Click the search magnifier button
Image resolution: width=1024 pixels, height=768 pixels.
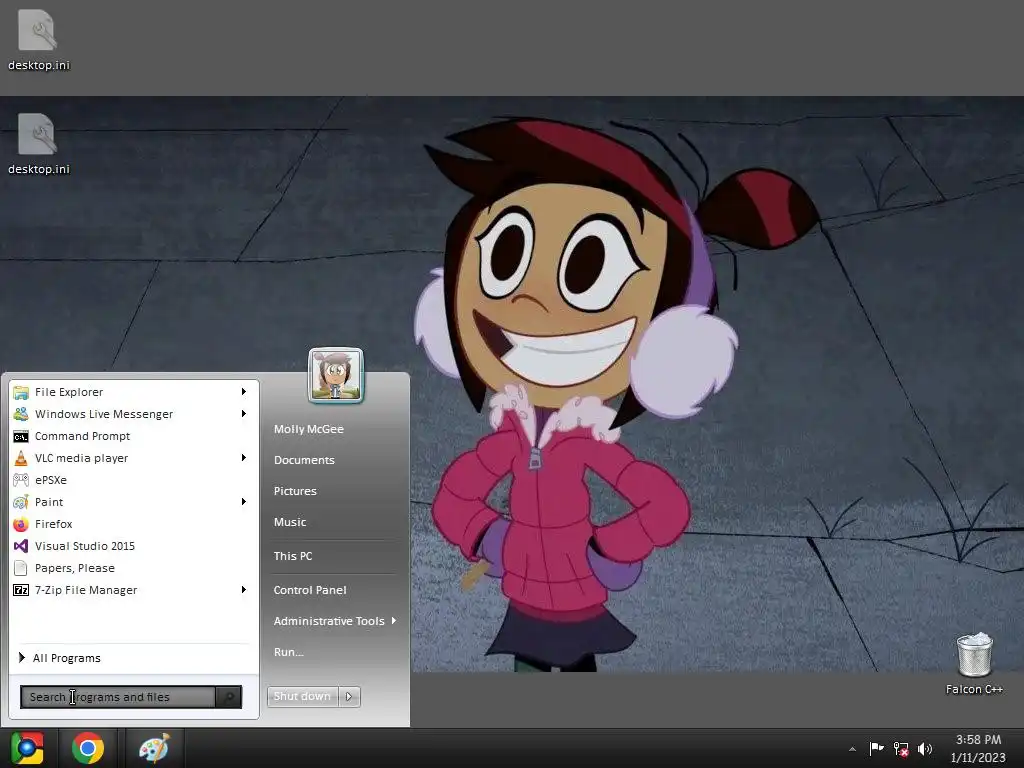coord(229,697)
